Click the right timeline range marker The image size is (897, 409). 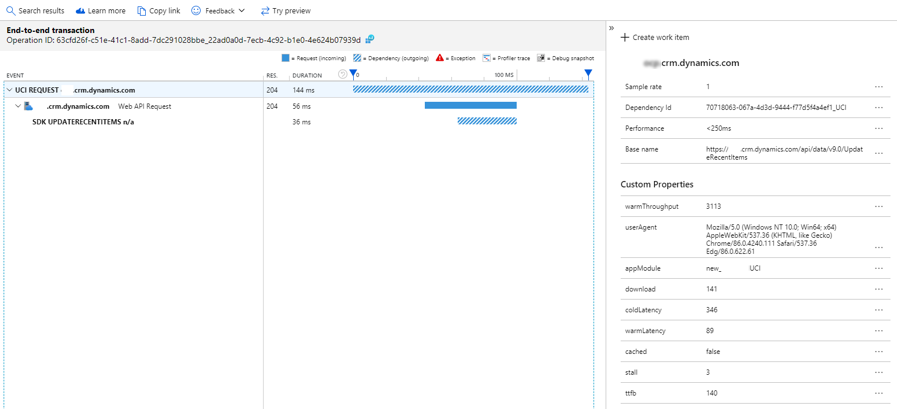[588, 74]
